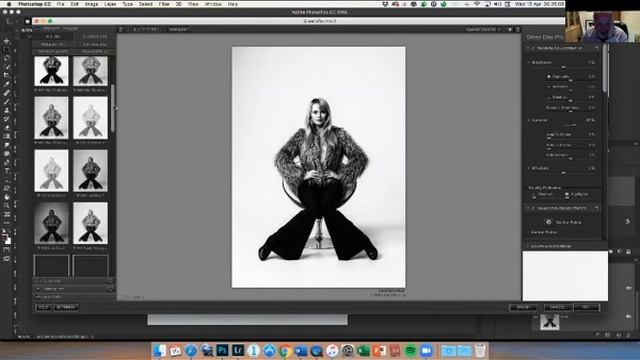Open the Image menu

(91, 4)
